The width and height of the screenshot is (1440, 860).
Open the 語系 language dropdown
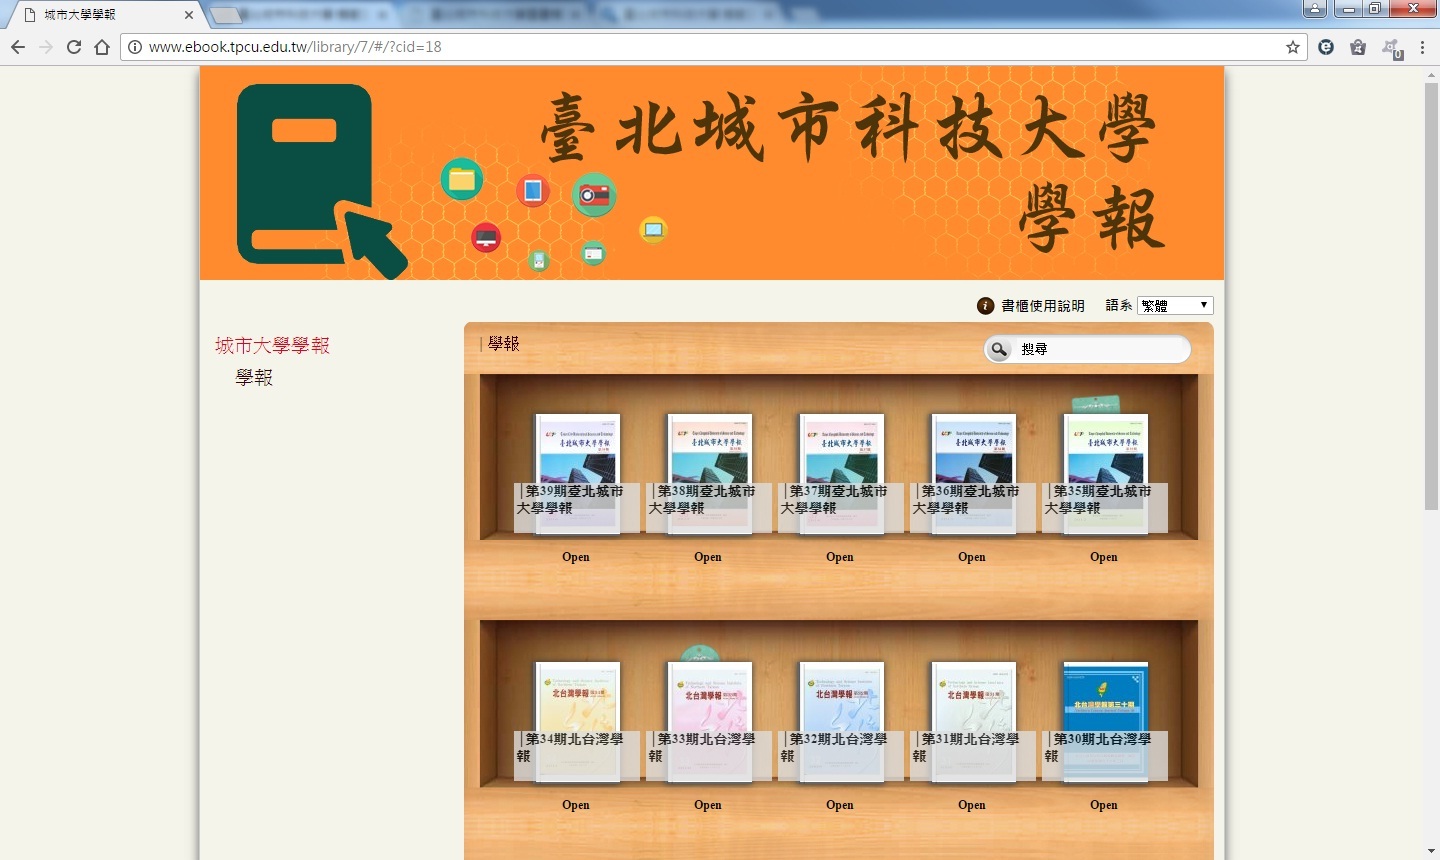coord(1175,305)
